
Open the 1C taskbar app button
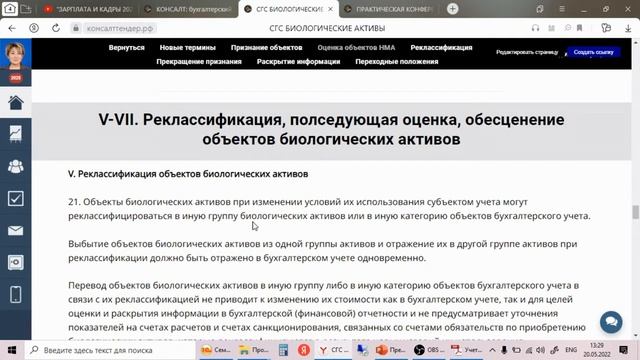click(216, 350)
